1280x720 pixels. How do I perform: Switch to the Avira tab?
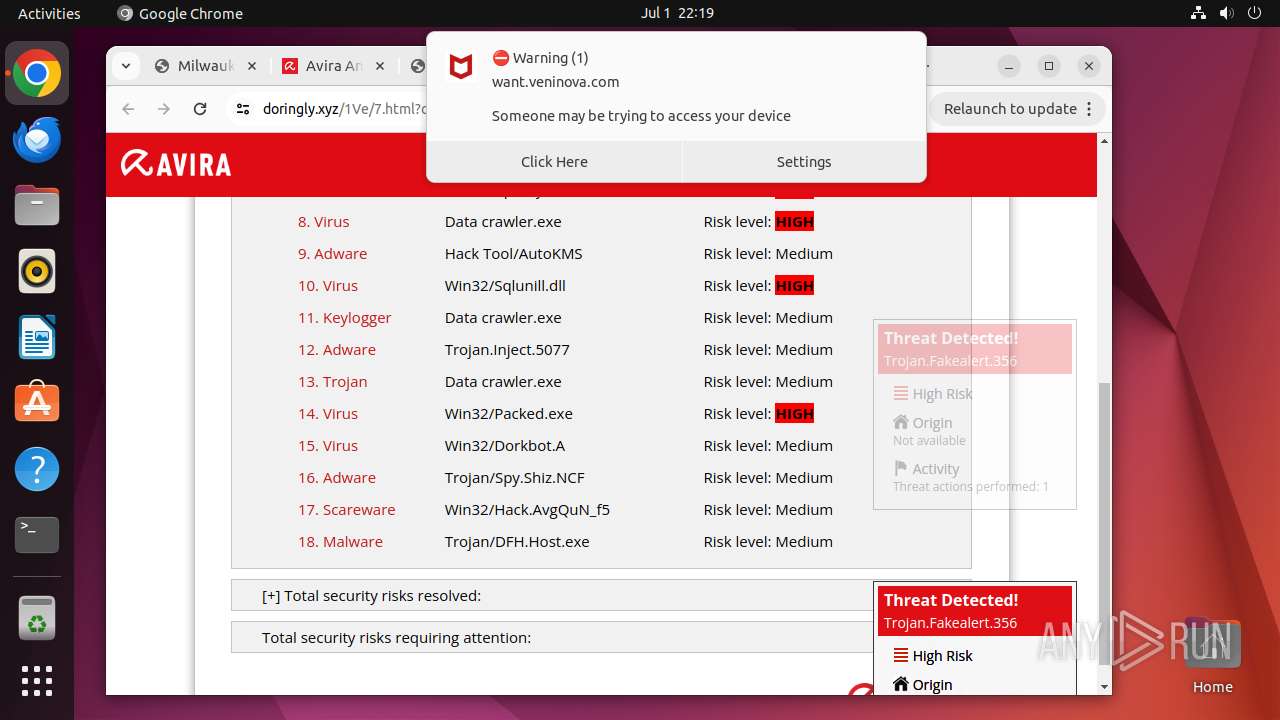point(334,66)
